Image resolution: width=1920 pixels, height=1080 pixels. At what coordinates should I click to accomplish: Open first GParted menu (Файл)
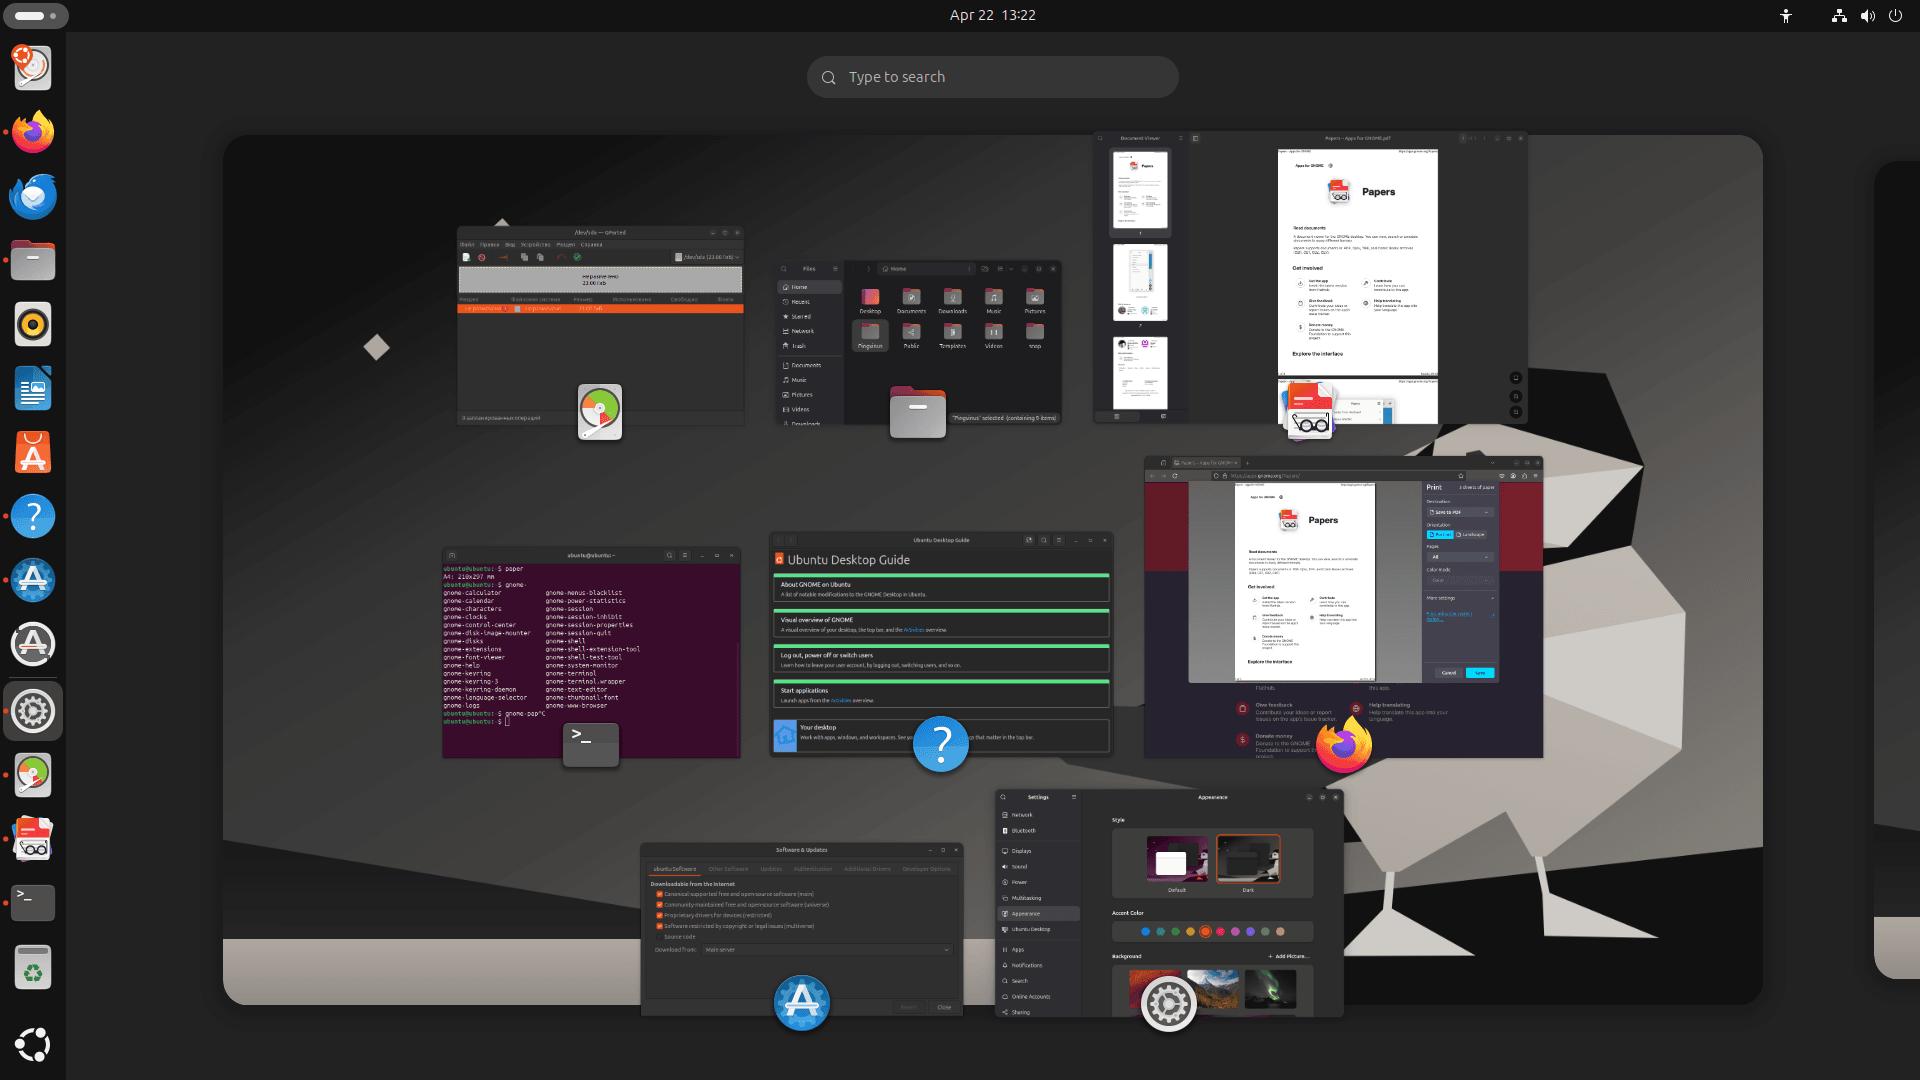(467, 244)
